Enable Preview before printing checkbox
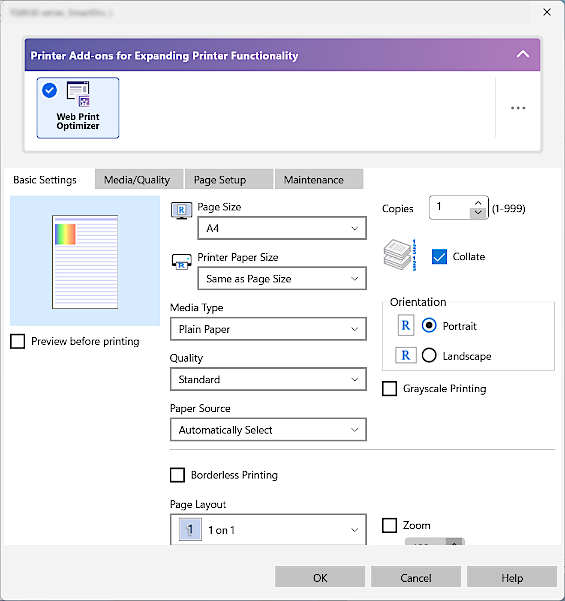This screenshot has height=601, width=565. tap(18, 341)
